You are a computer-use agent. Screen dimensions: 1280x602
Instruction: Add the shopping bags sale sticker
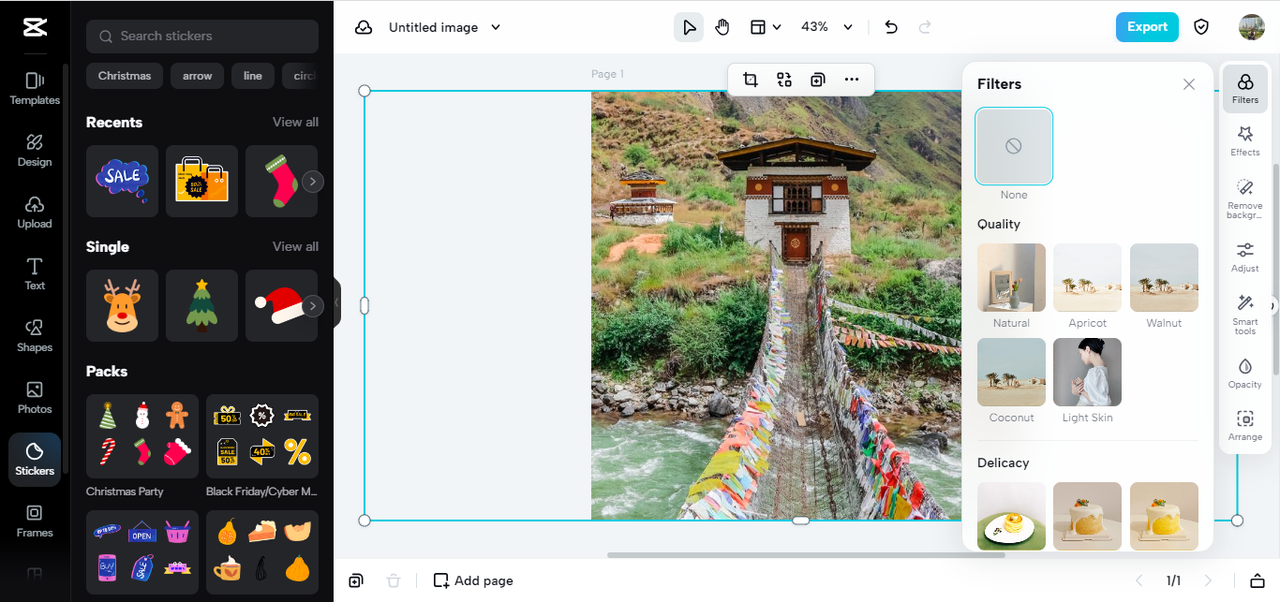[202, 181]
